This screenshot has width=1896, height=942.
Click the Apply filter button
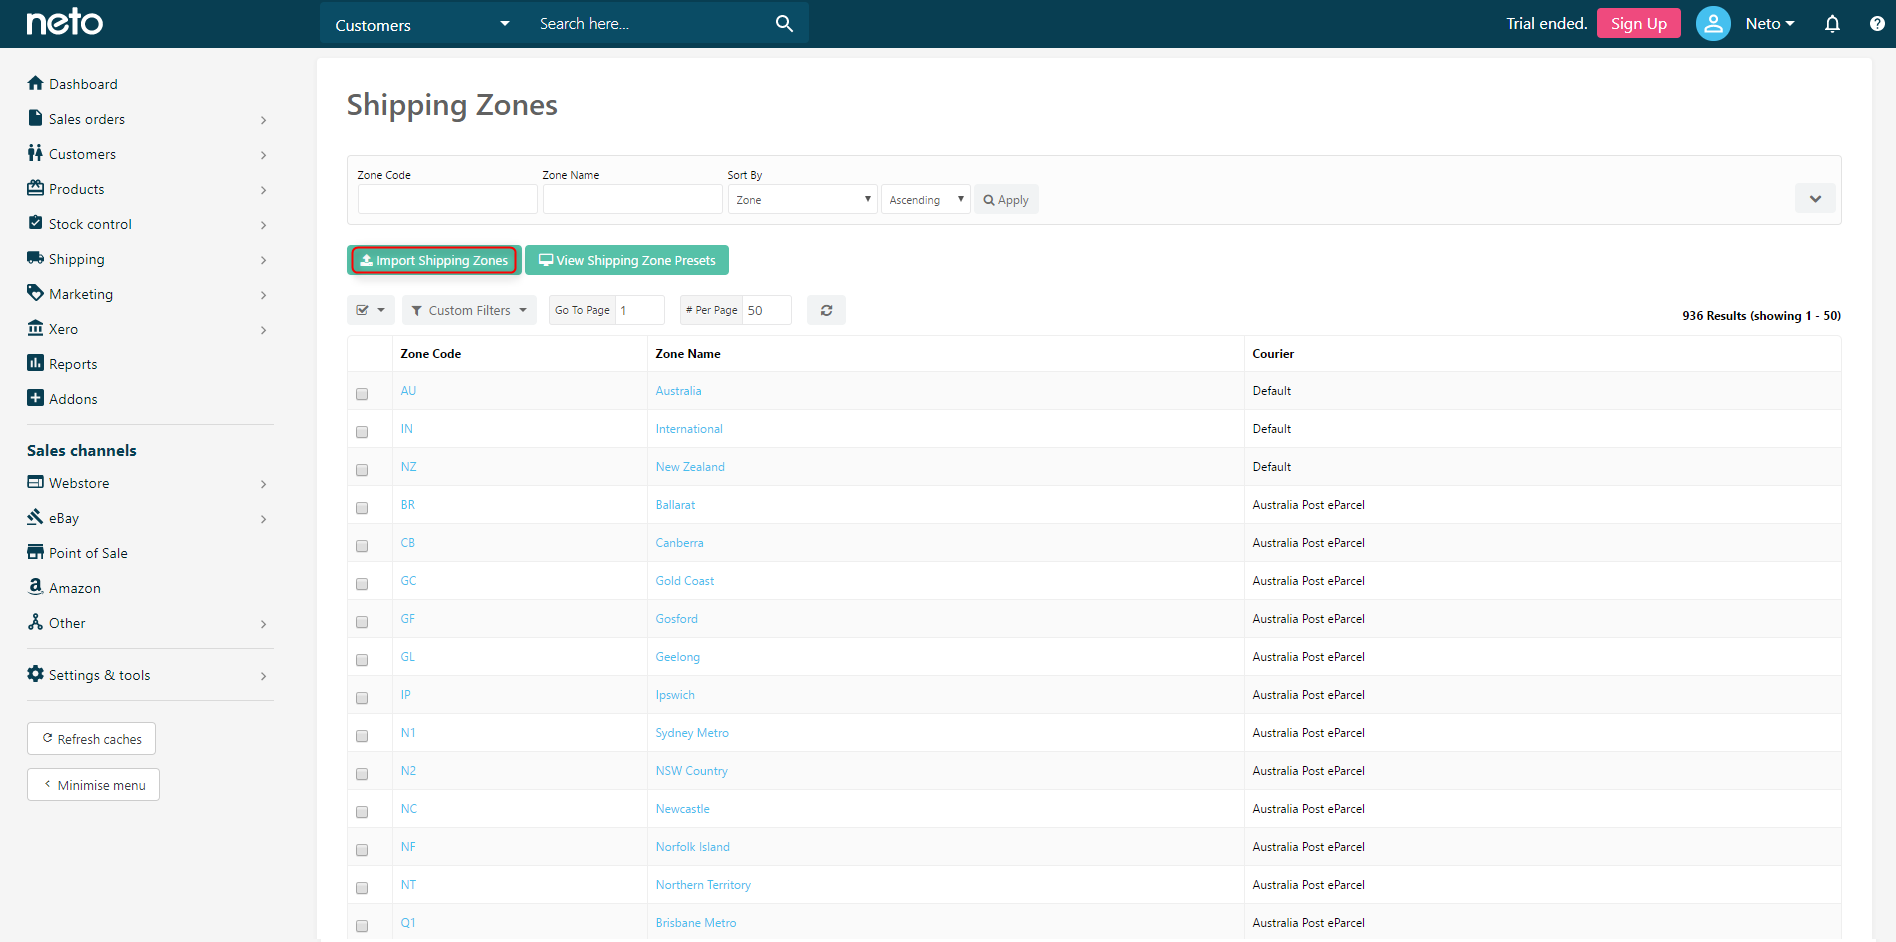pos(1006,200)
